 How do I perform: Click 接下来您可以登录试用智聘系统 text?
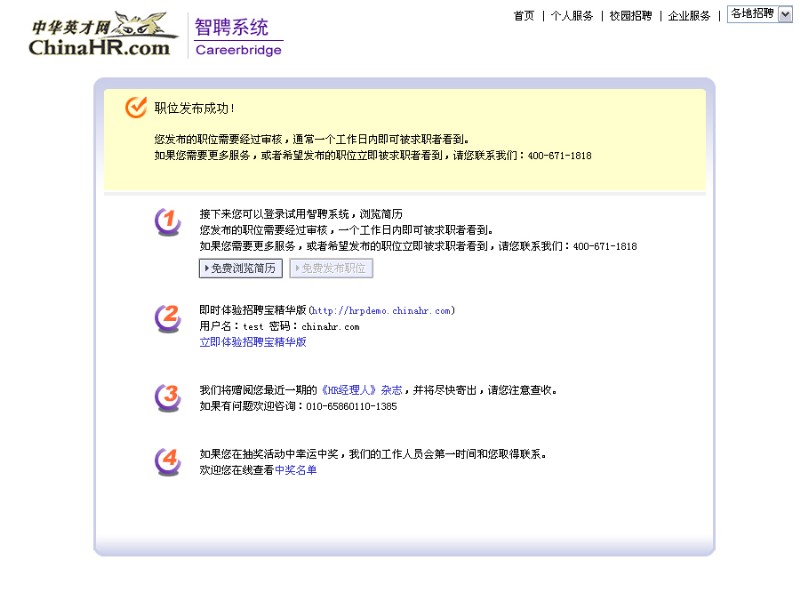coord(274,214)
